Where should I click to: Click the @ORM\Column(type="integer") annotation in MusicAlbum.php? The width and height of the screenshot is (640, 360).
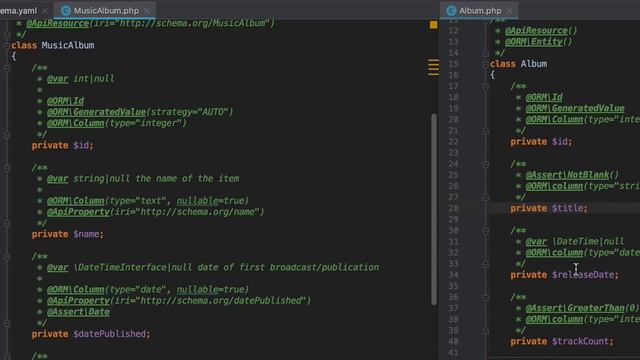(117, 123)
